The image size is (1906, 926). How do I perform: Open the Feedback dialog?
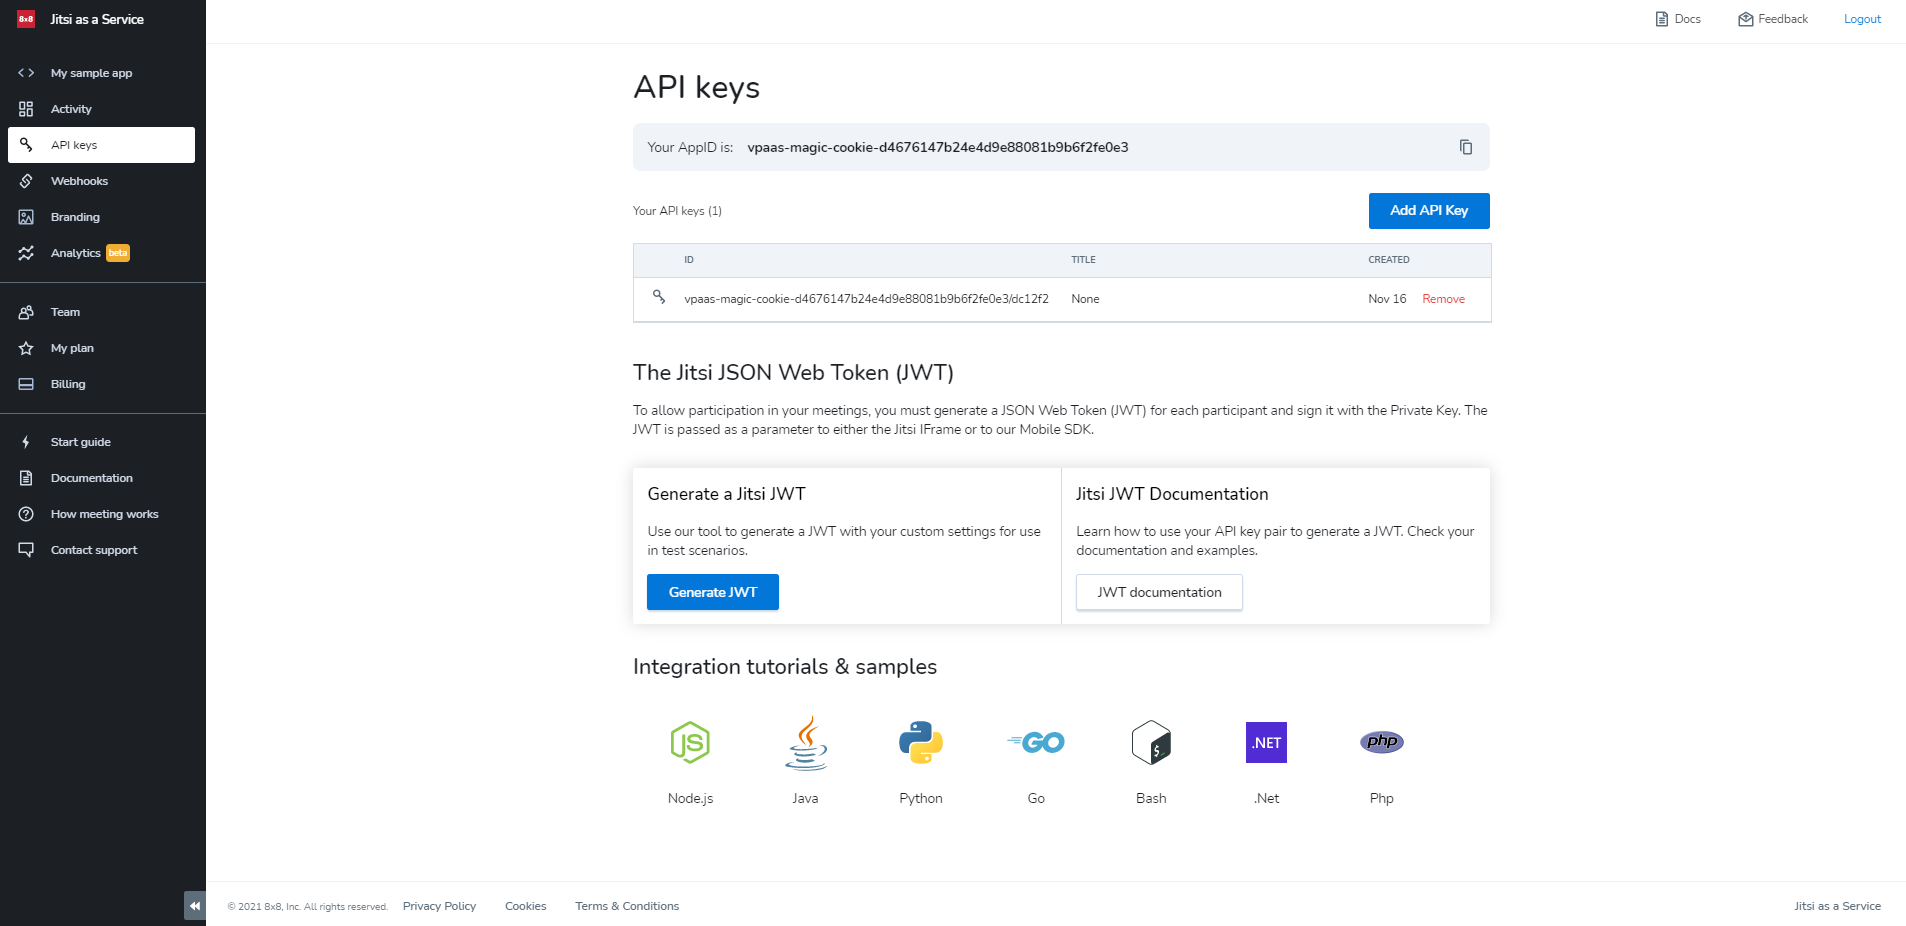pyautogui.click(x=1772, y=19)
